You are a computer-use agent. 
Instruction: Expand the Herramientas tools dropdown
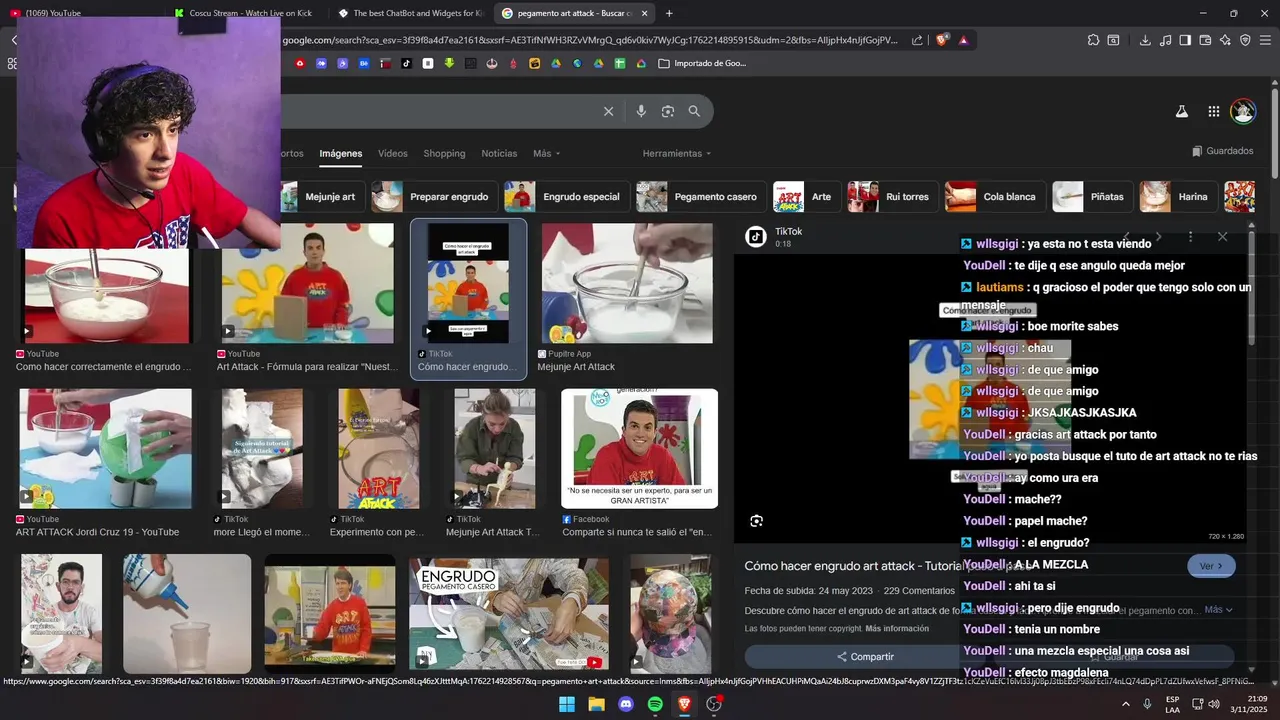677,153
